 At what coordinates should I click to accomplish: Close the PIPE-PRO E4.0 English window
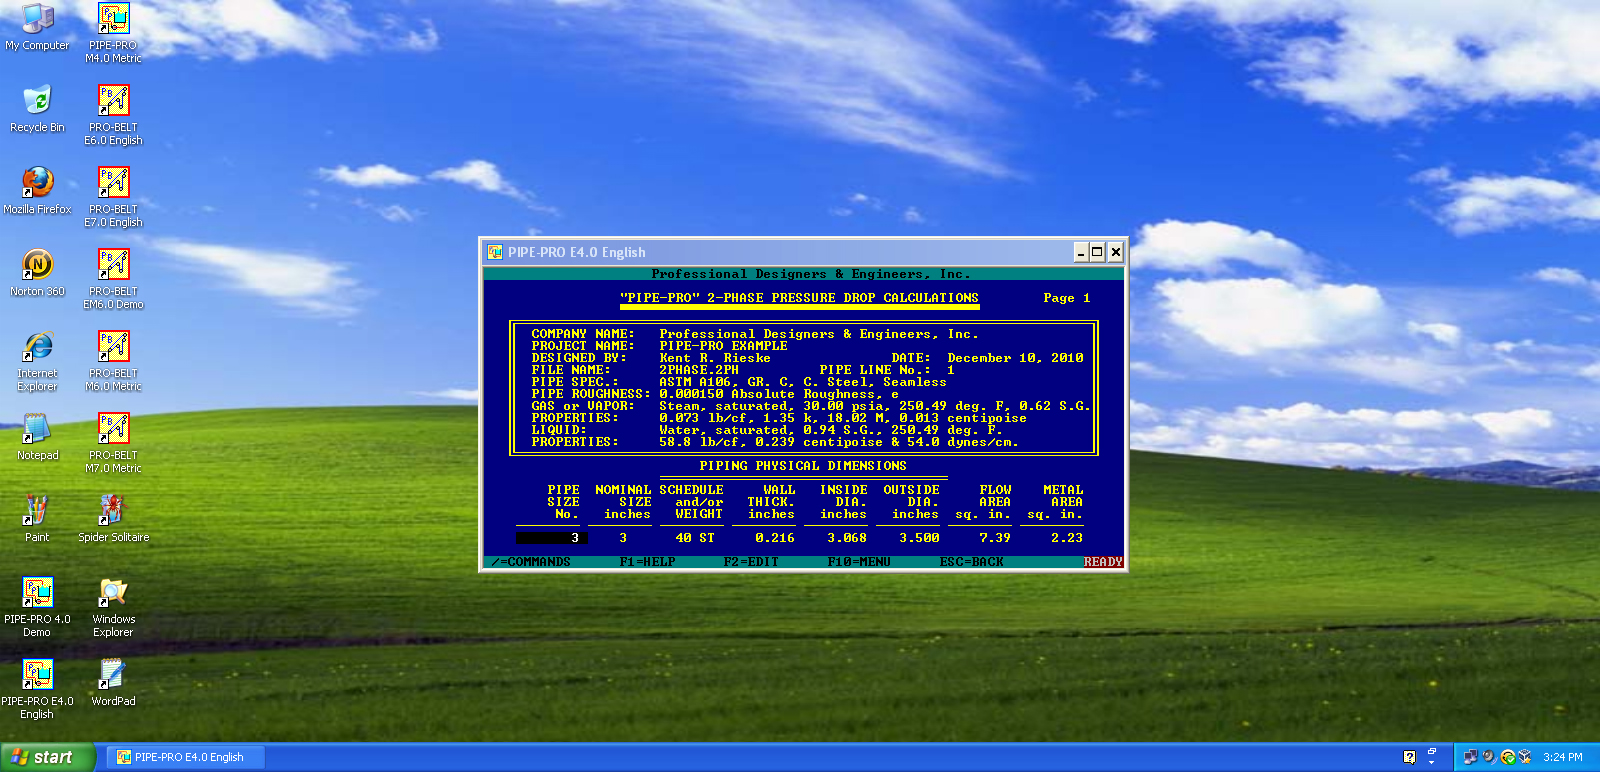click(1116, 252)
